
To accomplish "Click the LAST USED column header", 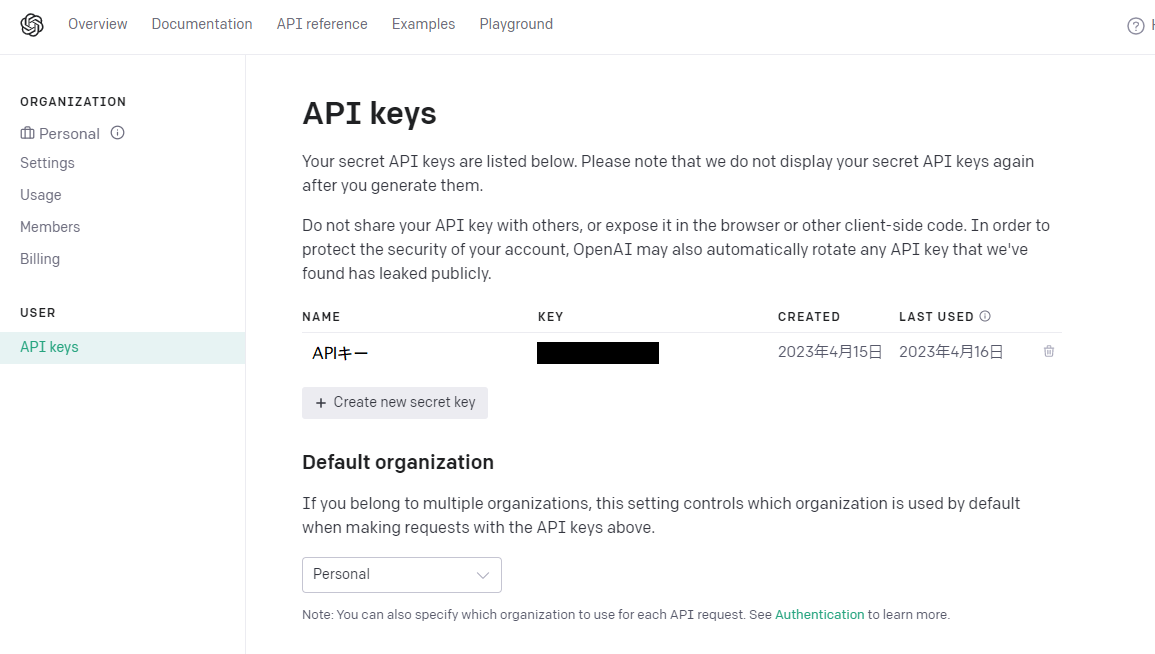I will click(936, 317).
